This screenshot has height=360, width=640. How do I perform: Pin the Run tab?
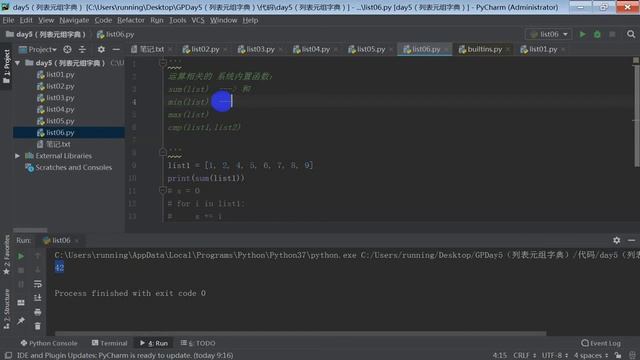coord(21,321)
